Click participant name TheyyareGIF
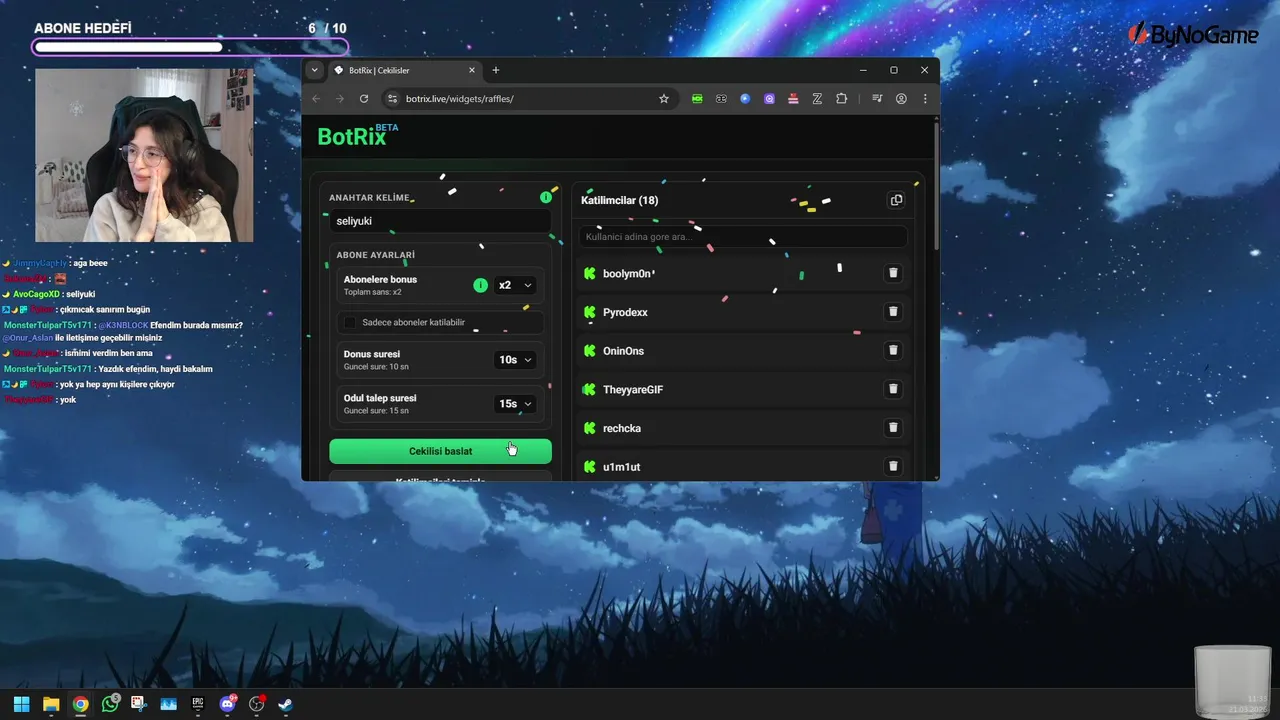1280x720 pixels. 633,389
